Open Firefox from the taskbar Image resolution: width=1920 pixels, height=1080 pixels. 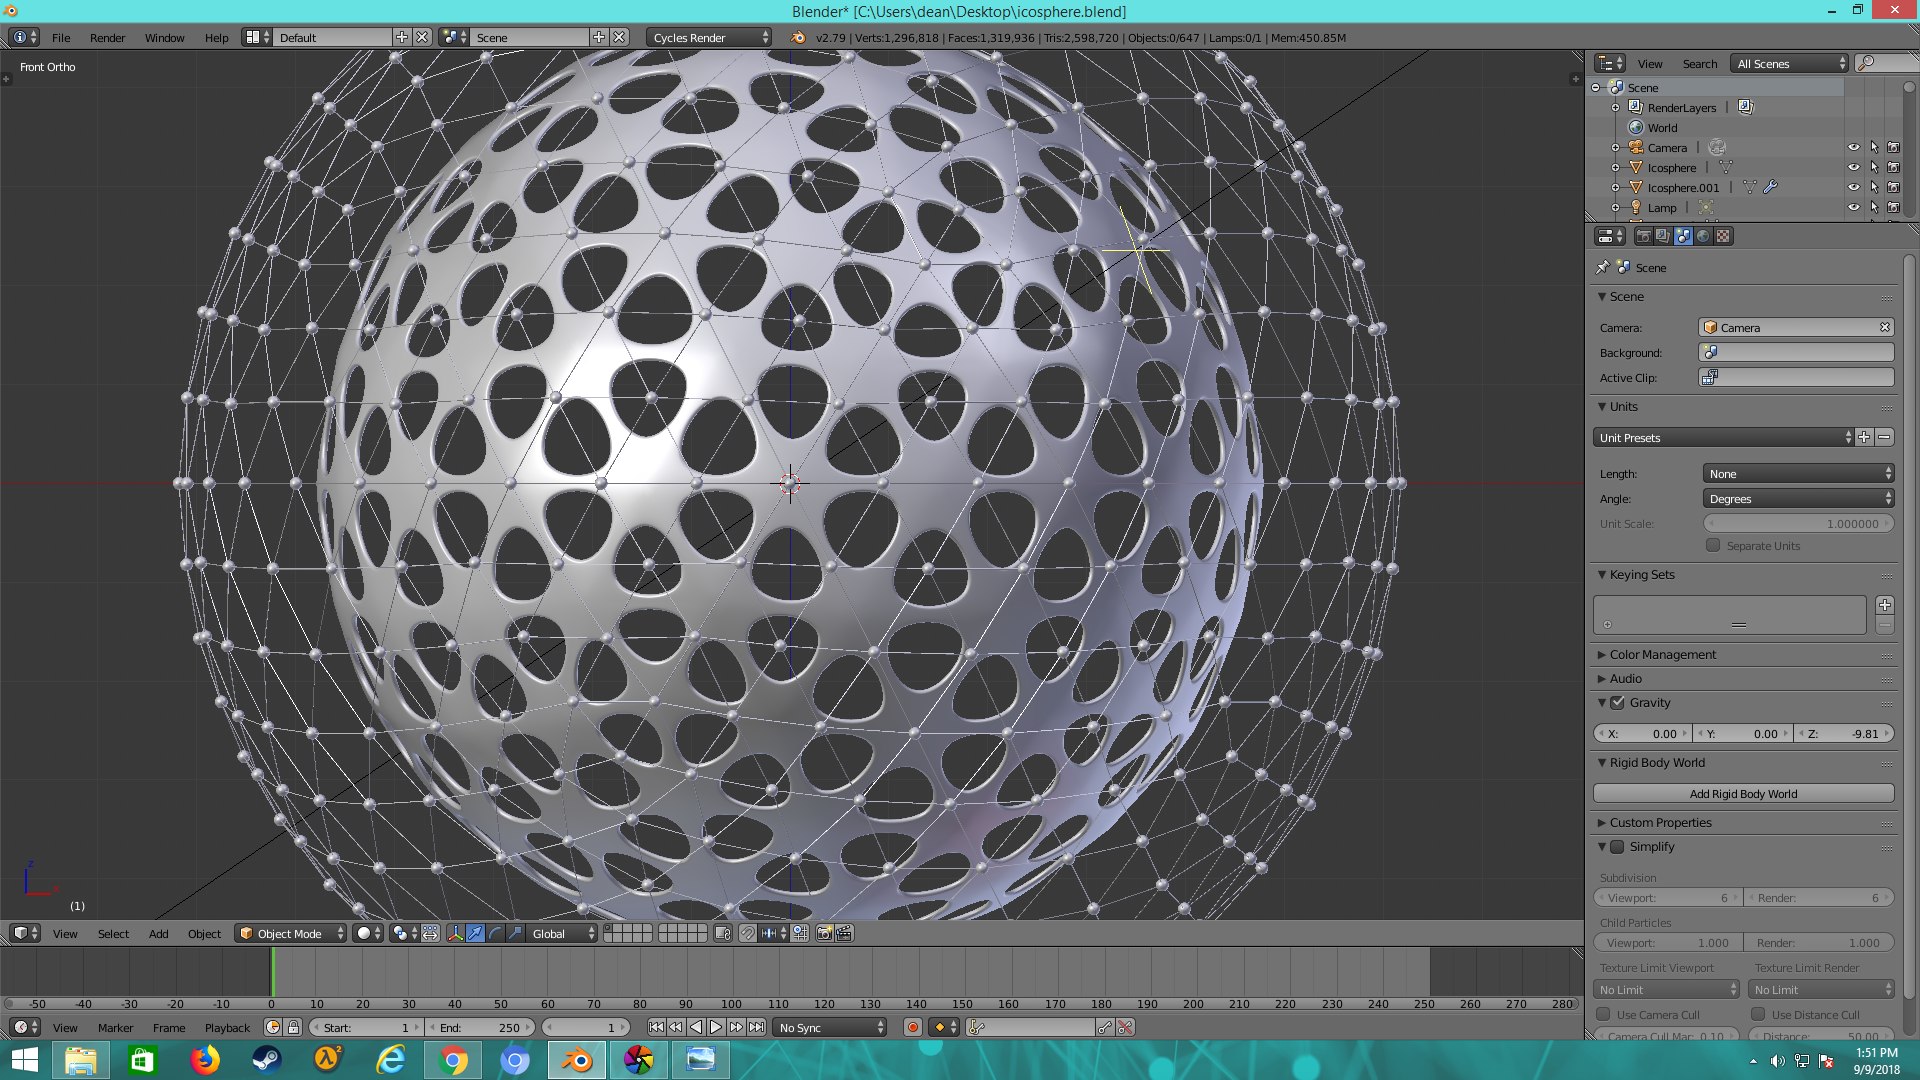tap(205, 1059)
